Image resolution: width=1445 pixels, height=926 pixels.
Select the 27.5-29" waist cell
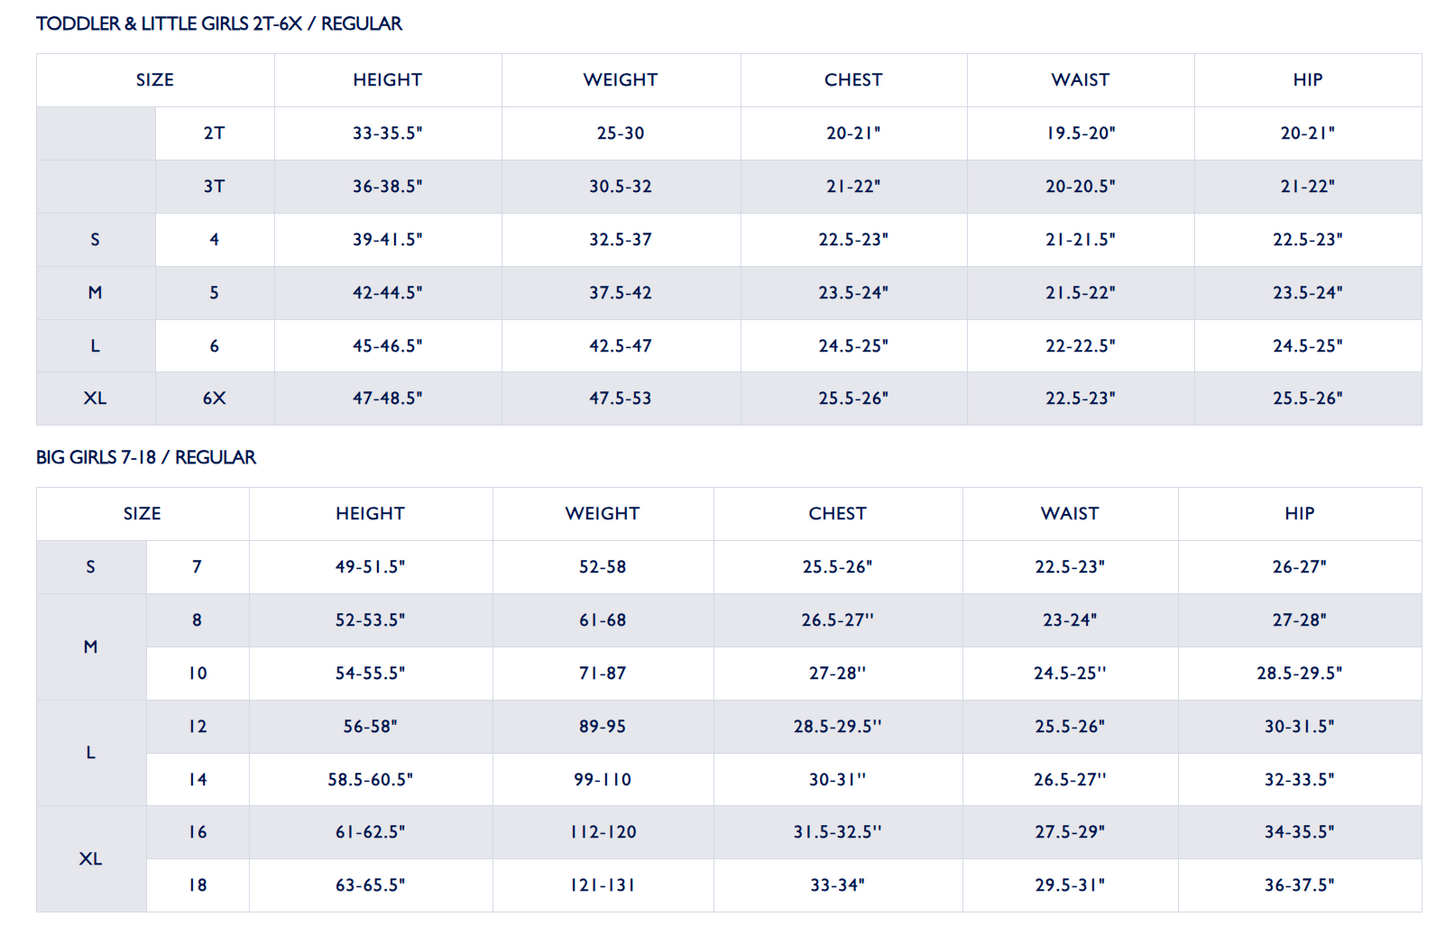pos(1069,832)
